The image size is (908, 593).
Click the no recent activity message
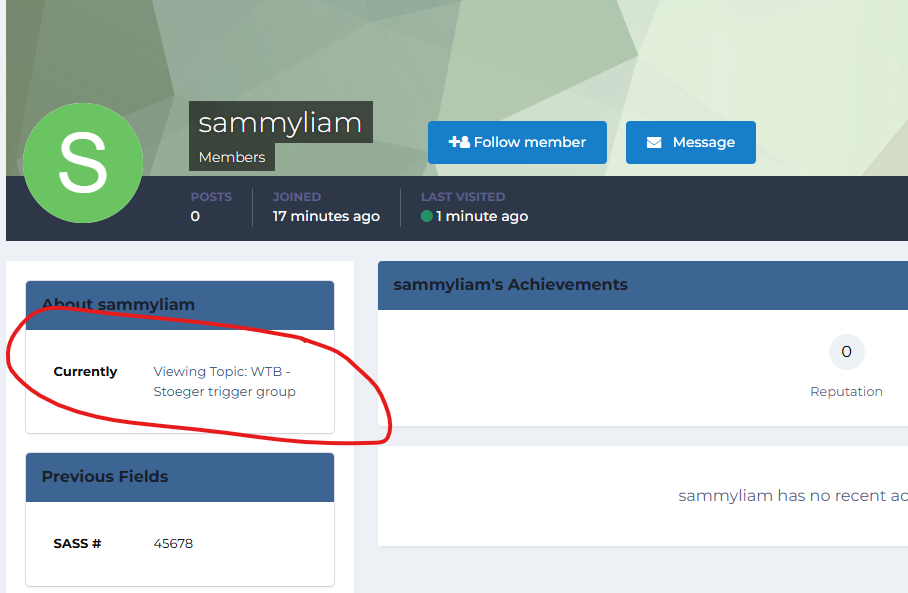tap(792, 496)
